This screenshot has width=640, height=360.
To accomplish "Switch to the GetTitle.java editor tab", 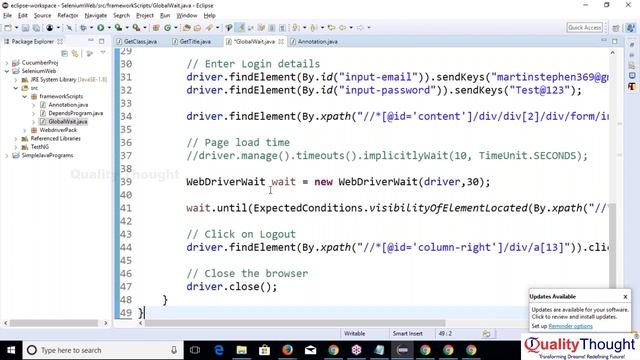I will [x=192, y=42].
